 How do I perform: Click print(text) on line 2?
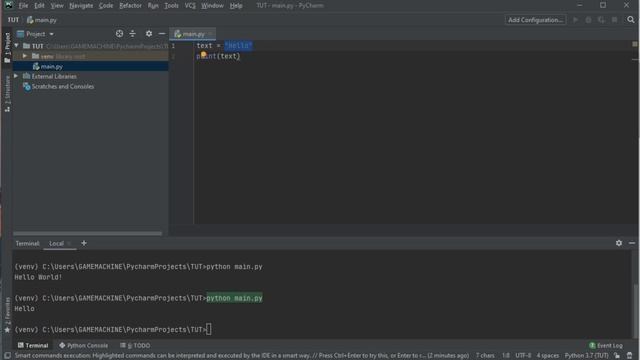tap(218, 56)
